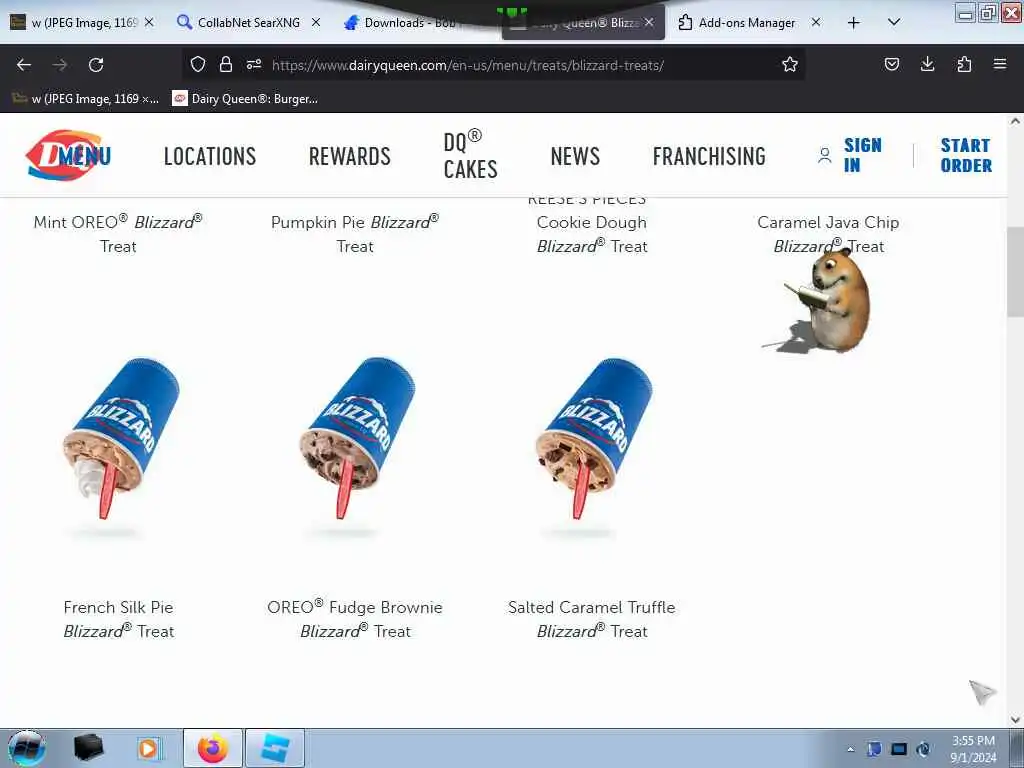
Task: Bookmark this page with the star icon
Action: [x=790, y=64]
